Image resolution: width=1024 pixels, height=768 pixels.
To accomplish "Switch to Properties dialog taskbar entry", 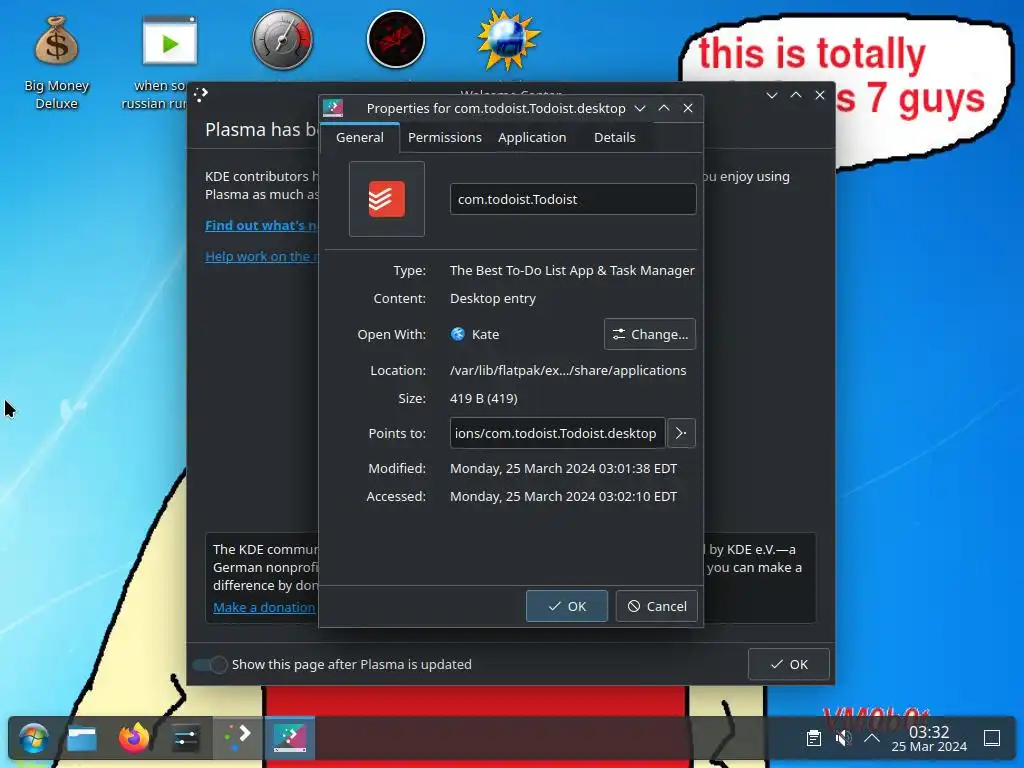I will coord(289,738).
